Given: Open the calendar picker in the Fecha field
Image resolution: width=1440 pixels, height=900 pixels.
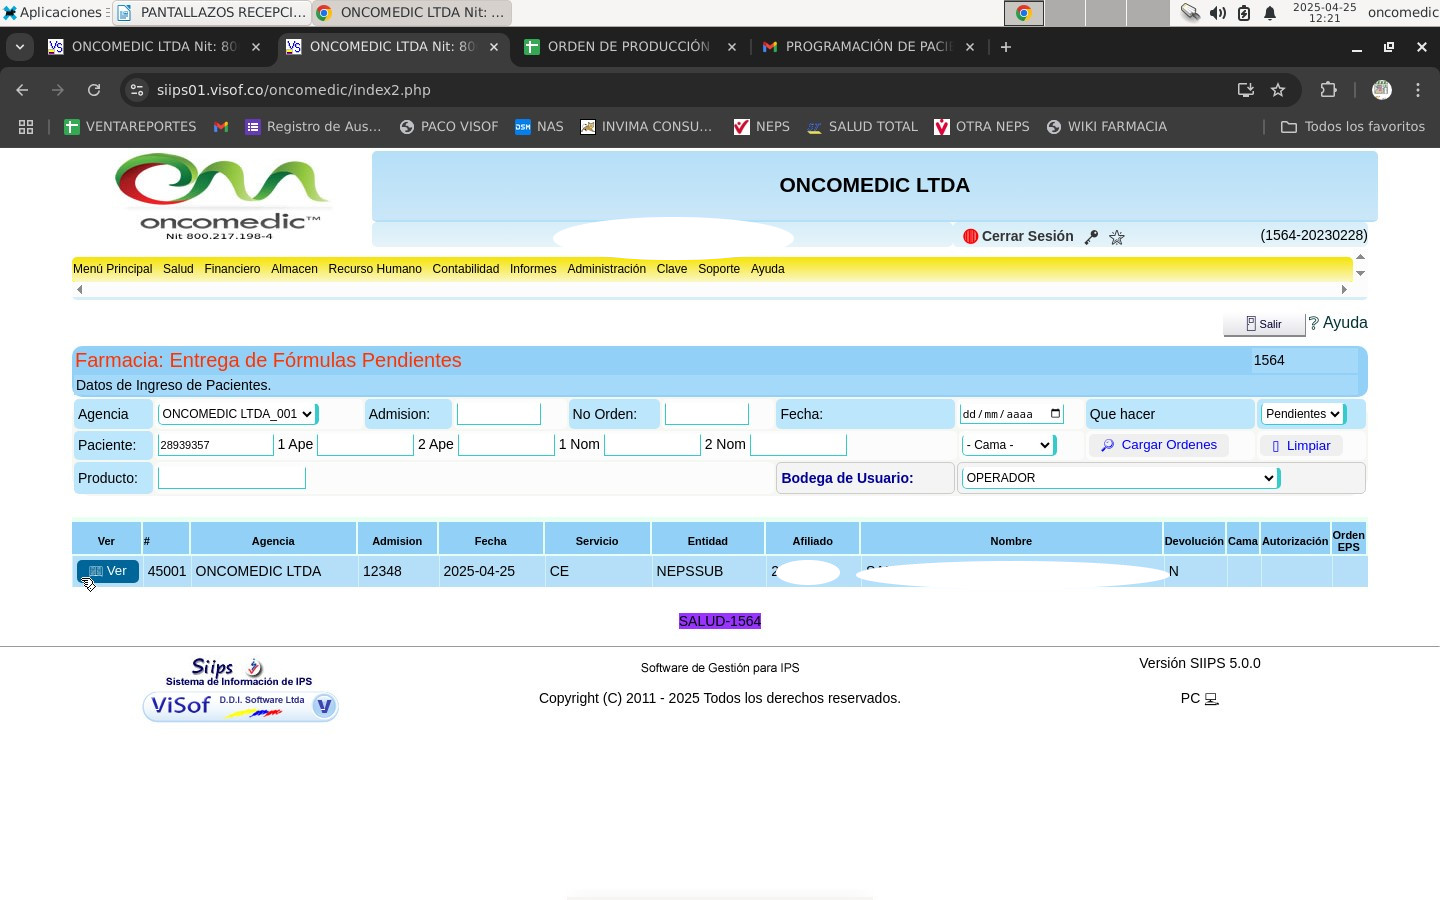Looking at the screenshot, I should tap(1055, 414).
